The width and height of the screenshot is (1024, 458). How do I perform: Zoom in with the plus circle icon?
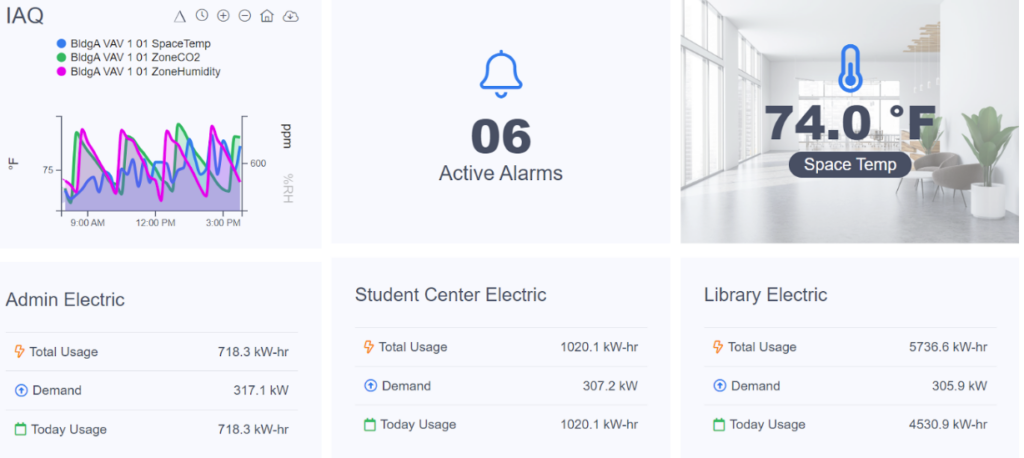223,16
